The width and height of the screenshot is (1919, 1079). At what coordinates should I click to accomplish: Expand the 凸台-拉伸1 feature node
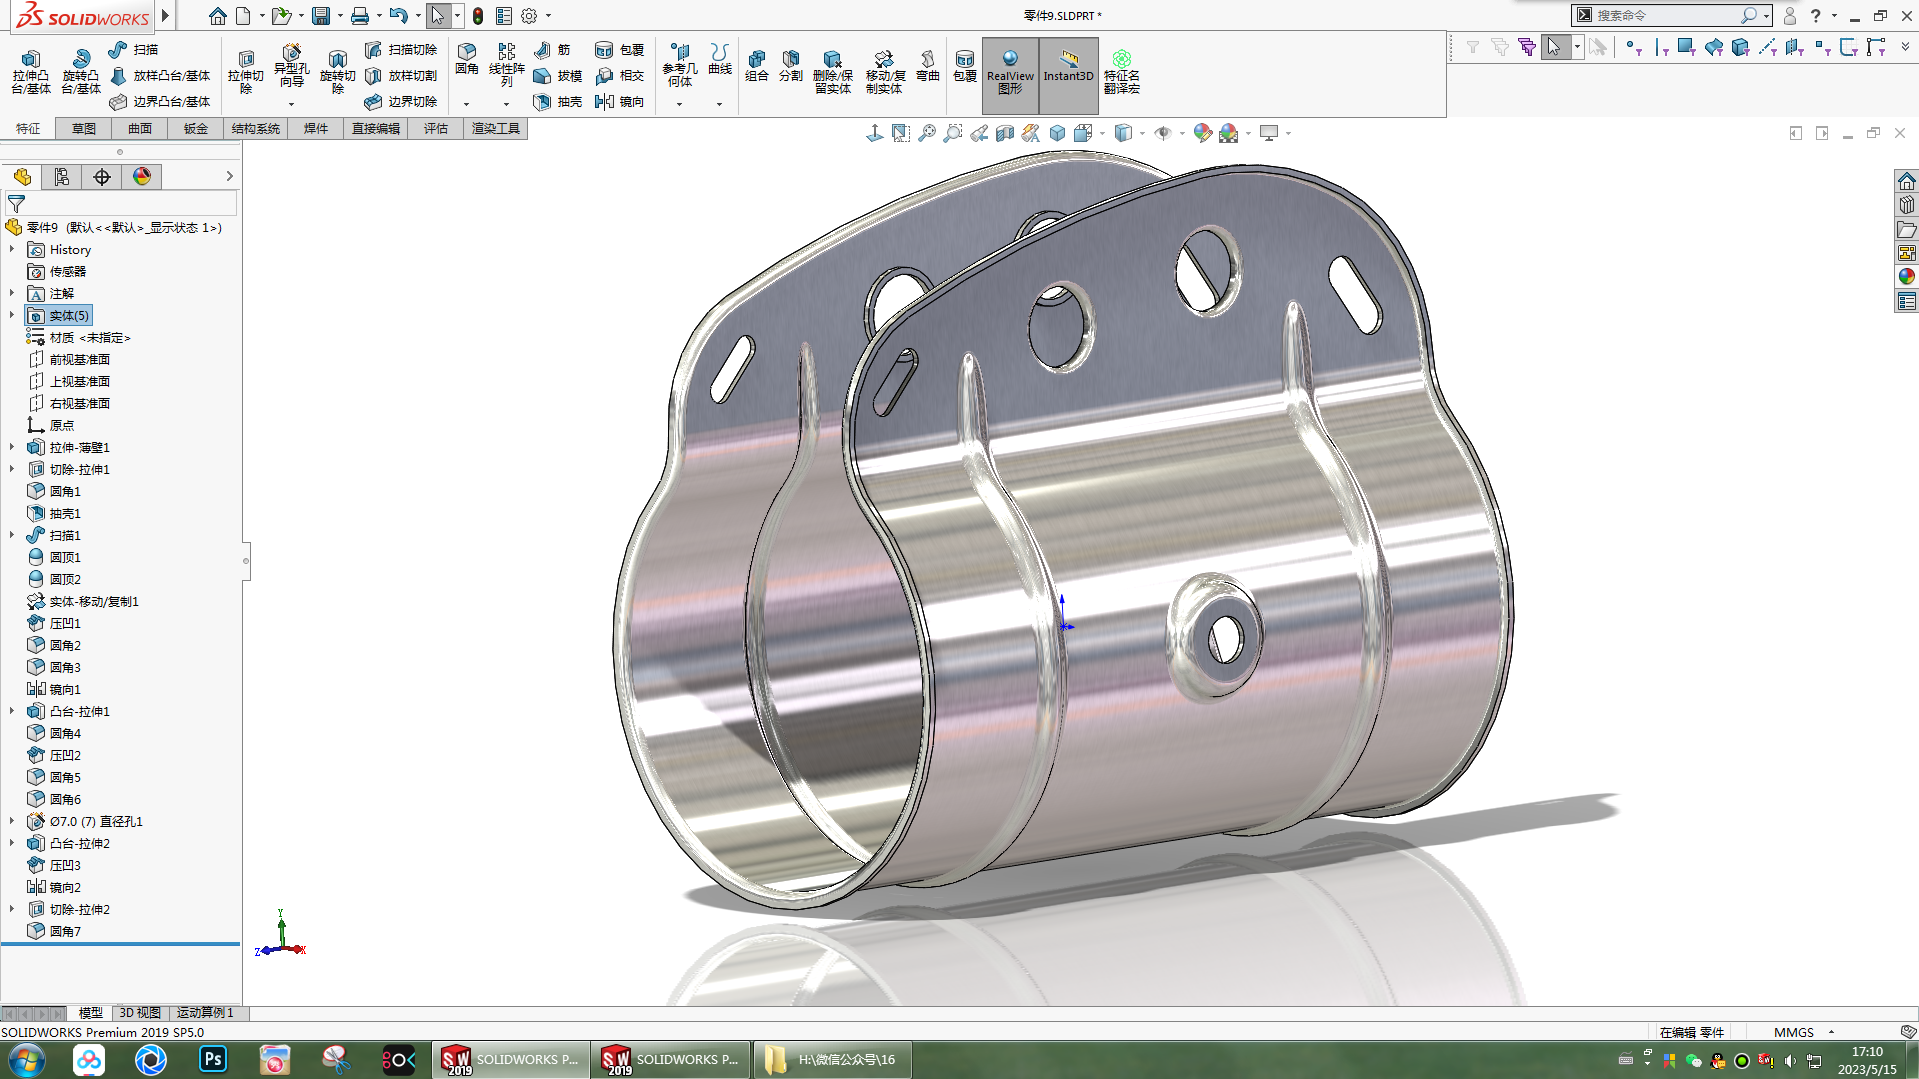point(12,711)
